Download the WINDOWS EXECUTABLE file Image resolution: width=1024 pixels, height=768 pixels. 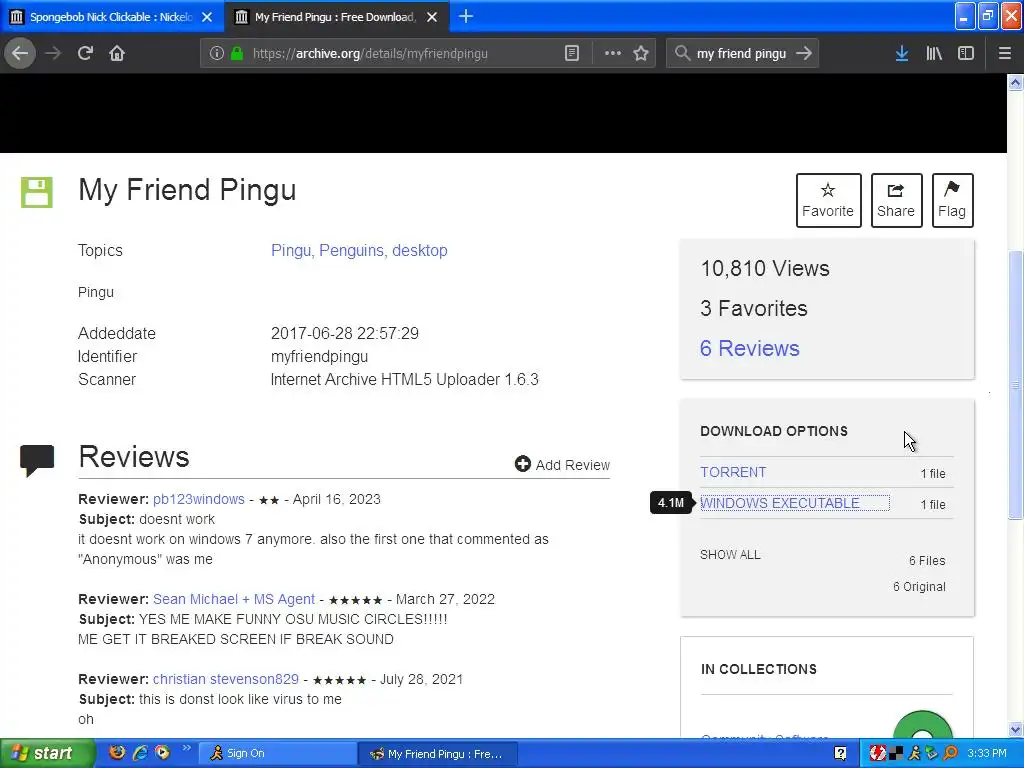pos(794,503)
